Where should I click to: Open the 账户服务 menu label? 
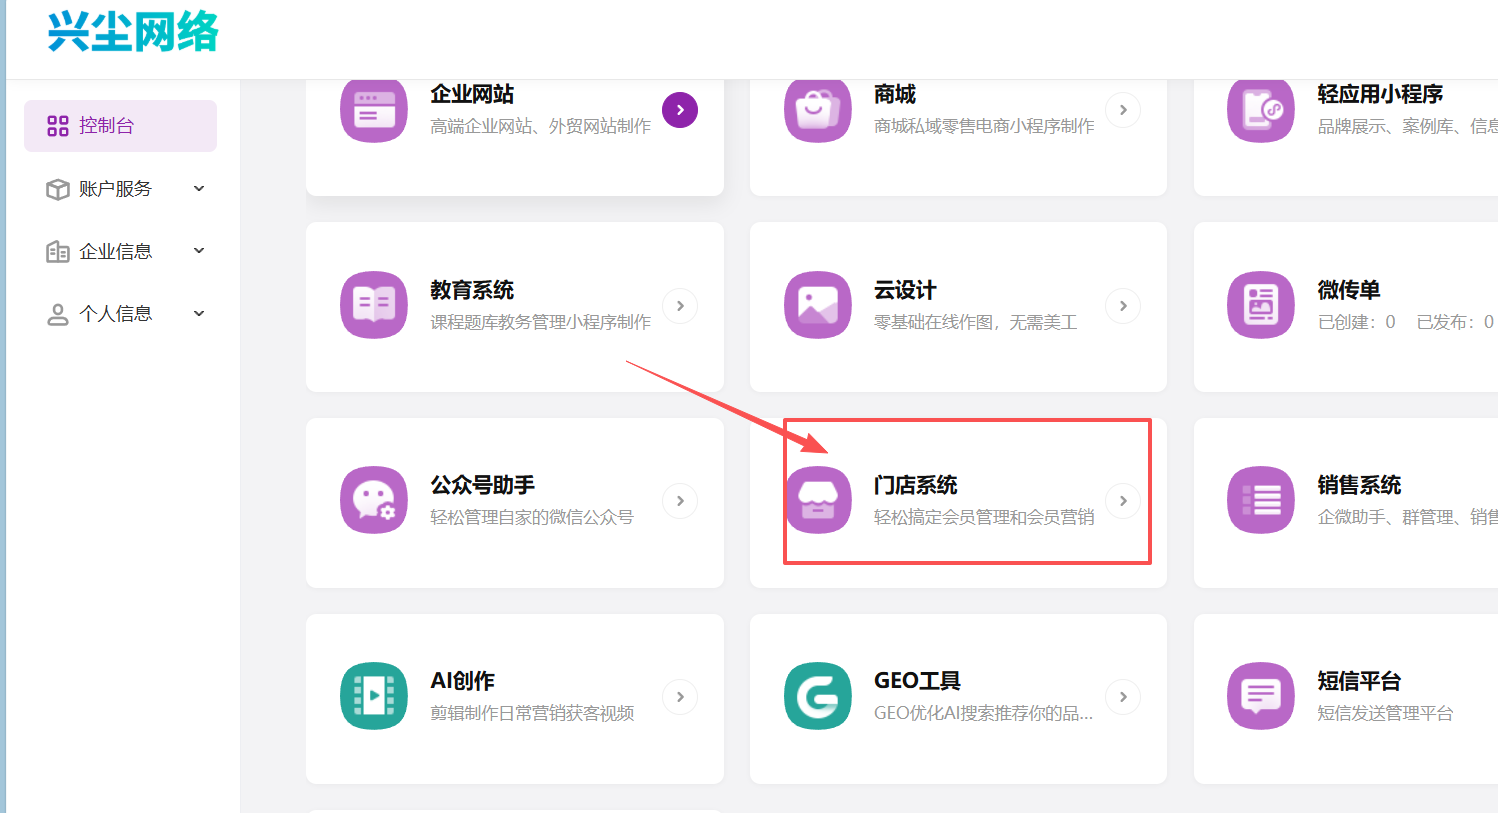pos(115,189)
